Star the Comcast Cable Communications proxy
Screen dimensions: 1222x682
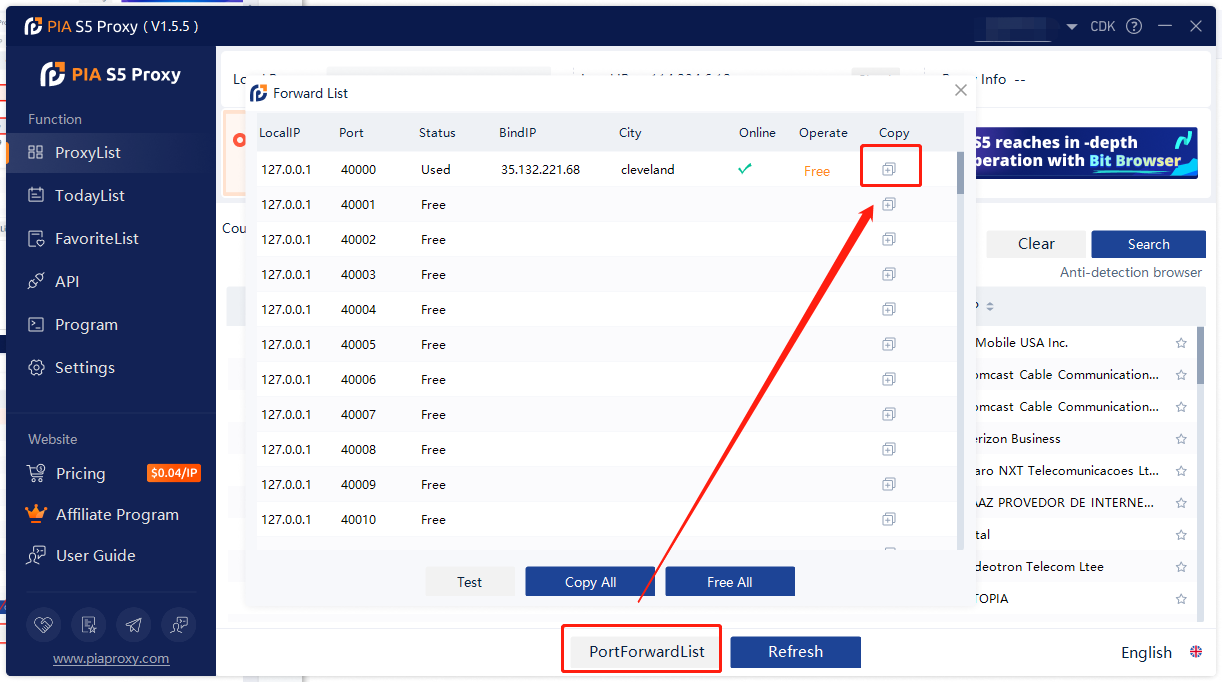1181,374
